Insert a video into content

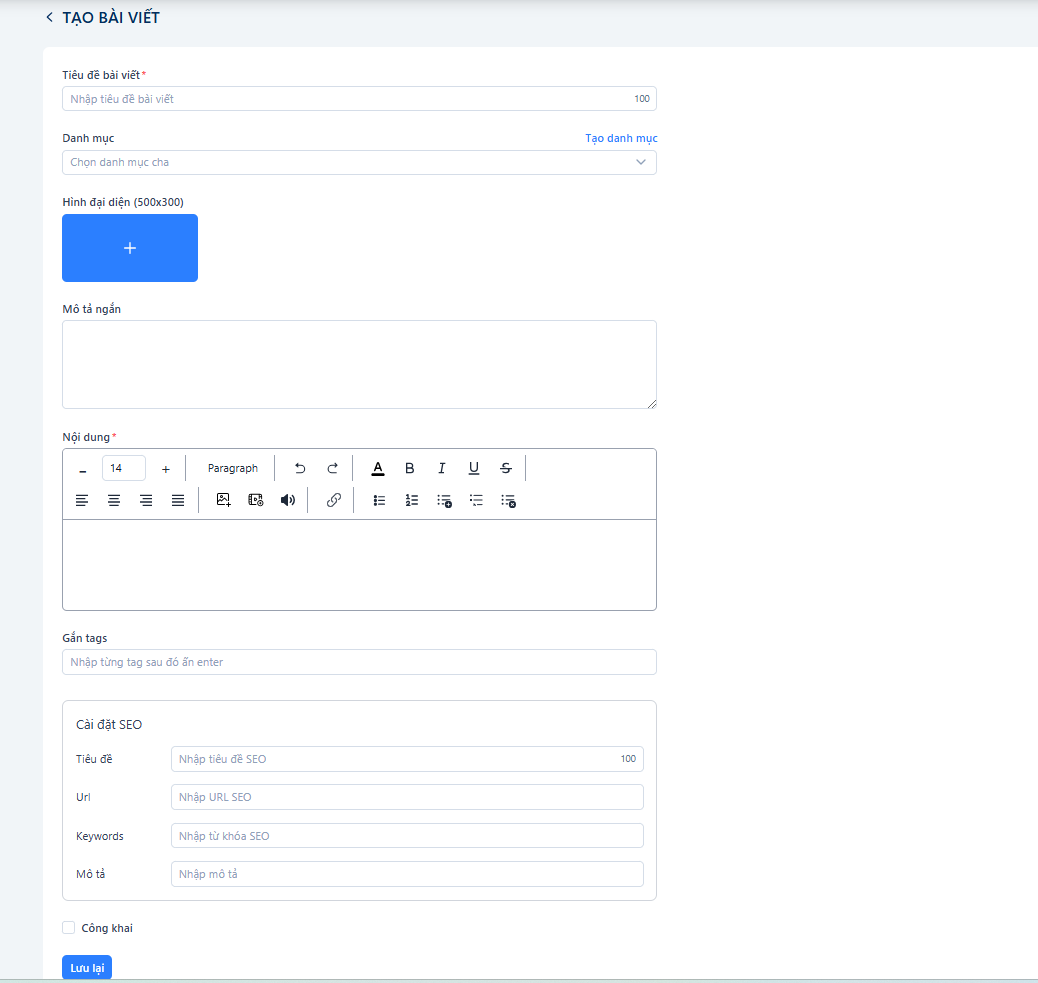pos(256,500)
